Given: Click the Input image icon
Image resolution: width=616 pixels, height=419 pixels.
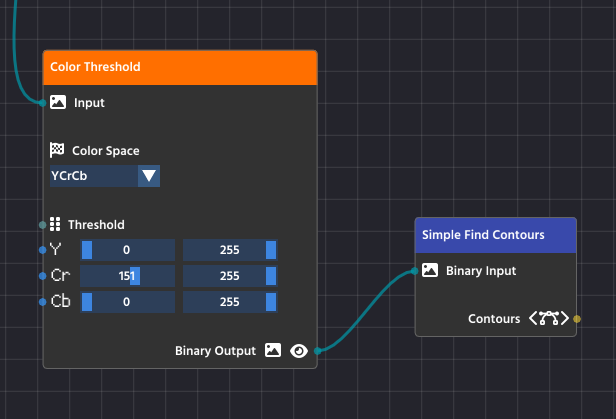Looking at the screenshot, I should 58,102.
